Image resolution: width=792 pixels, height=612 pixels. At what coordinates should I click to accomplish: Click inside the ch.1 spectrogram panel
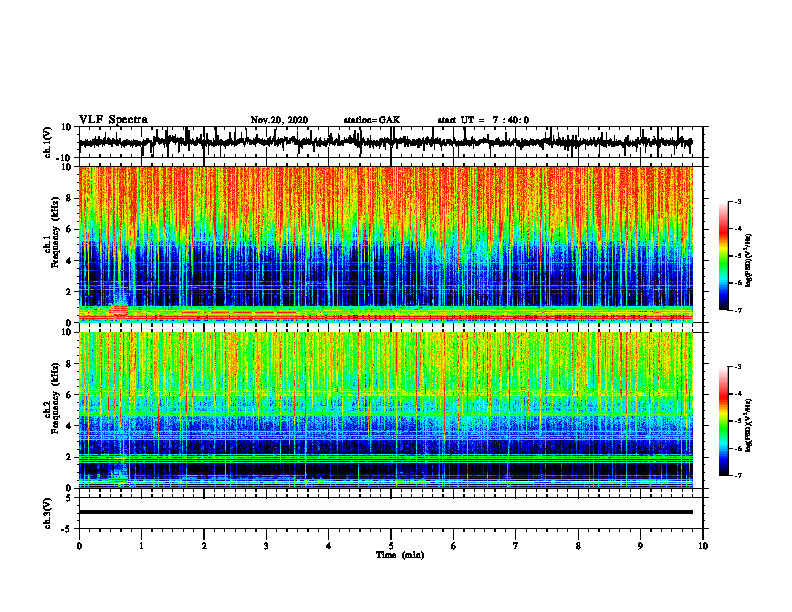385,244
